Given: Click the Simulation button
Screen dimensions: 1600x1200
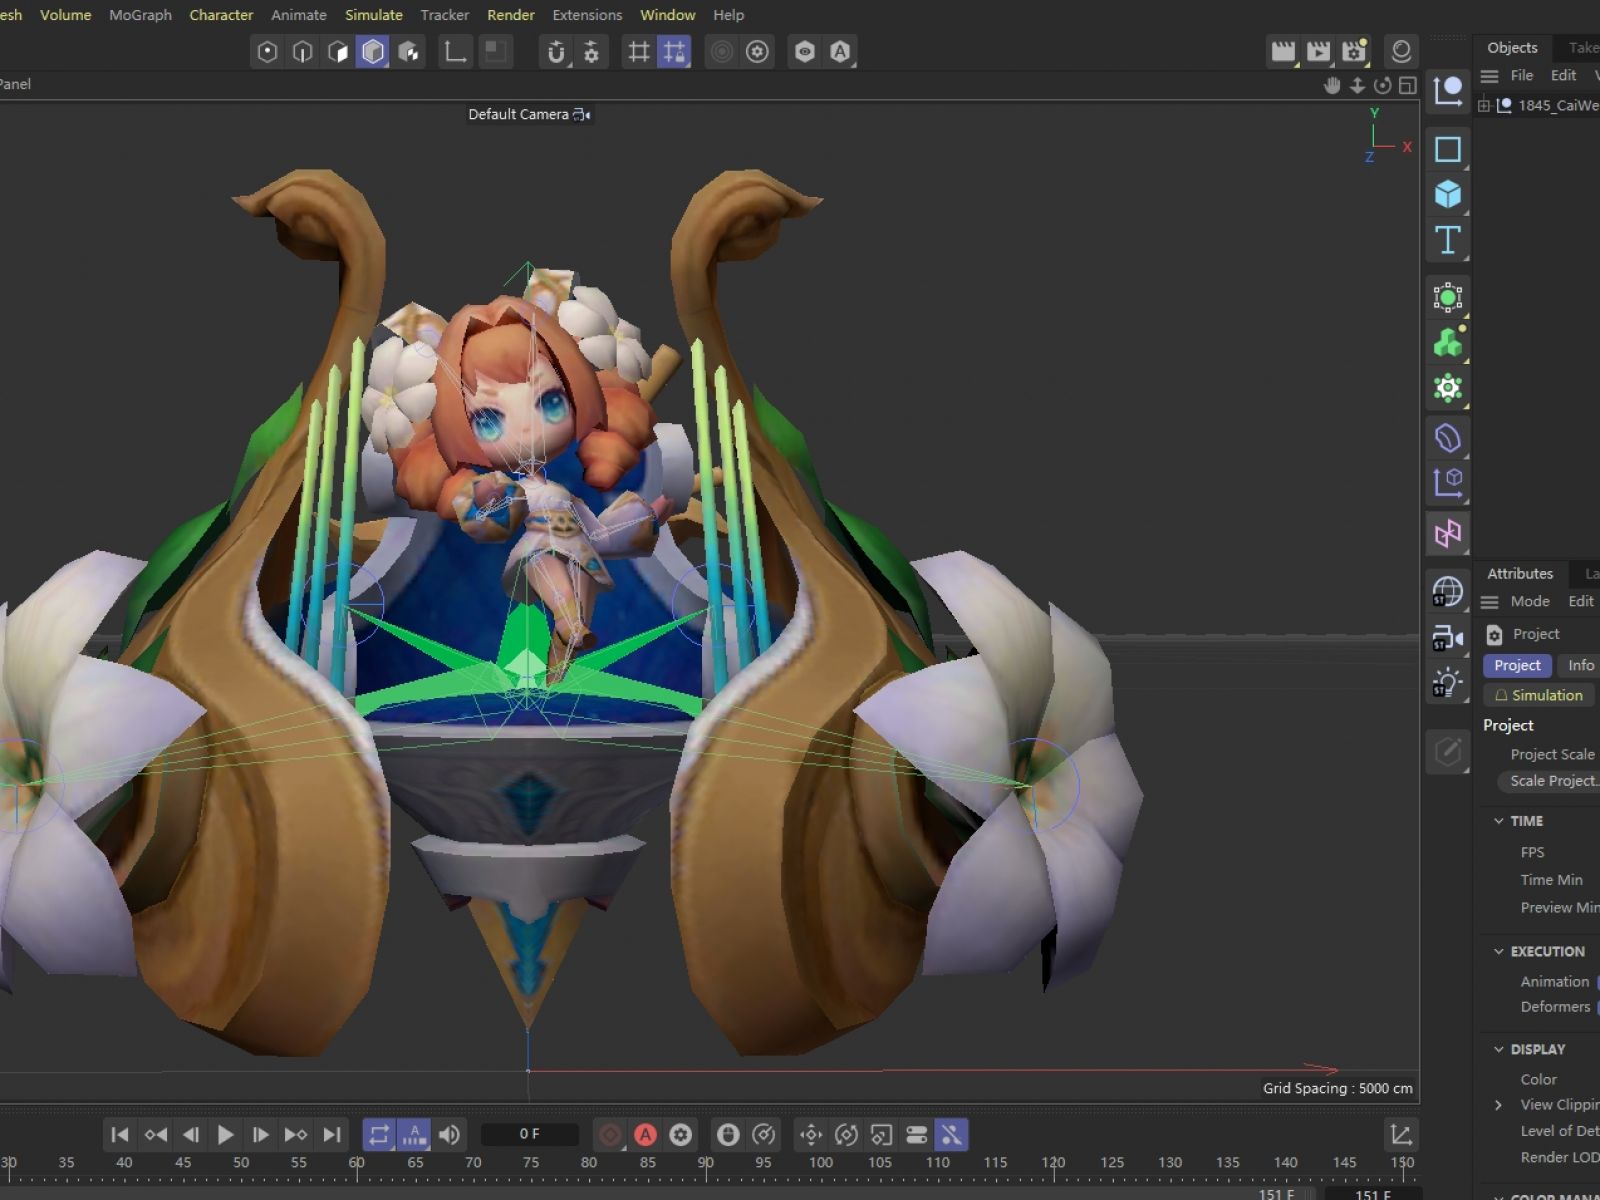Looking at the screenshot, I should point(1539,696).
